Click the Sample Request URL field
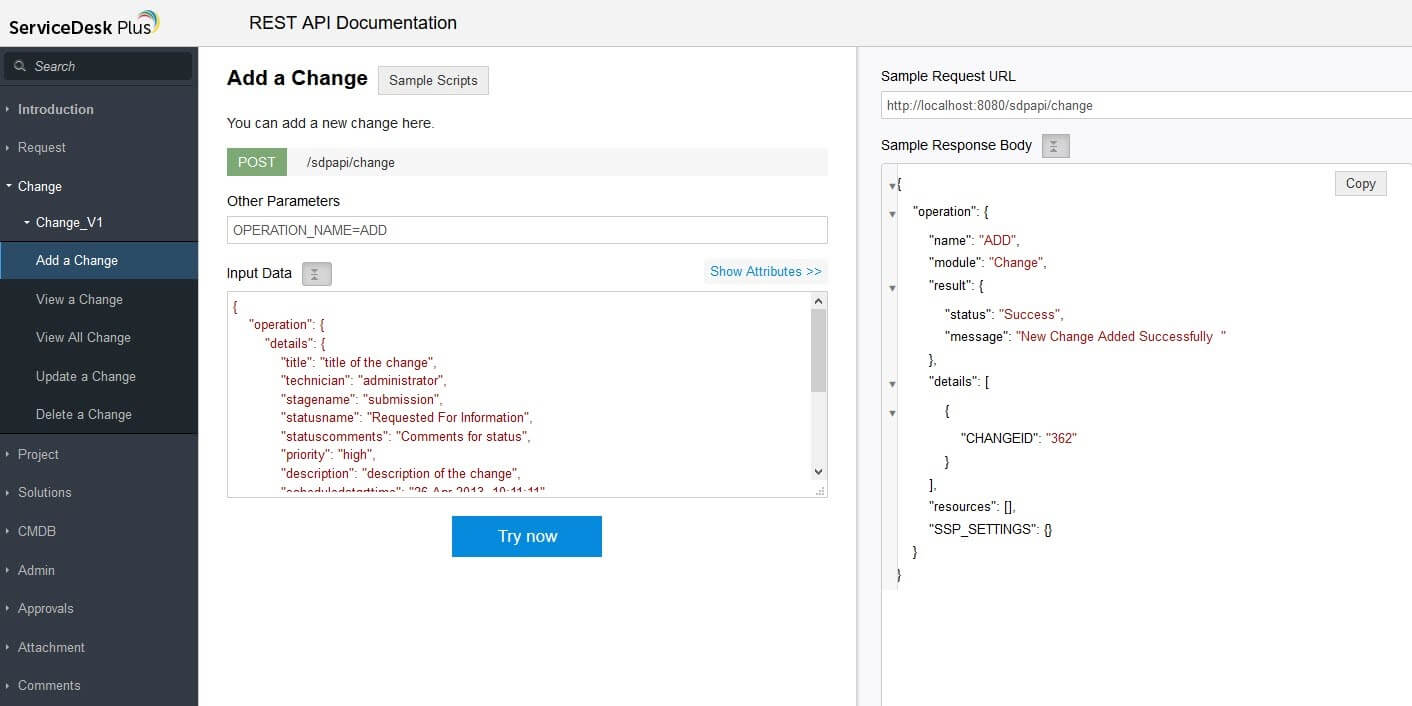This screenshot has width=1412, height=706. point(1146,105)
